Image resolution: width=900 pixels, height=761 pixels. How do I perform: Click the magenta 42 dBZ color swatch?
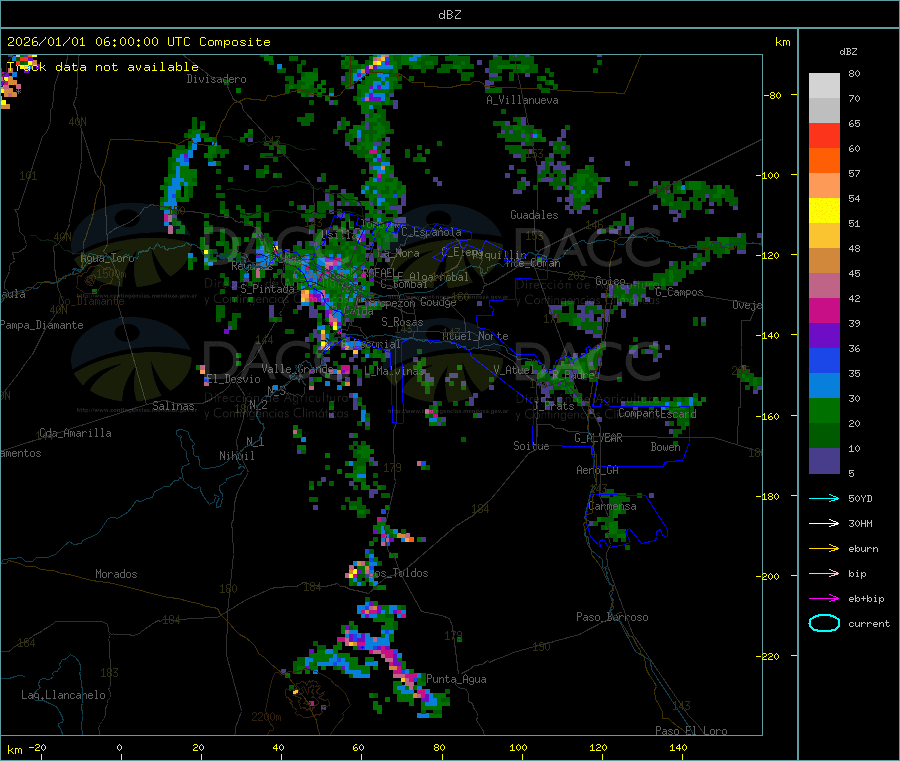[x=824, y=310]
